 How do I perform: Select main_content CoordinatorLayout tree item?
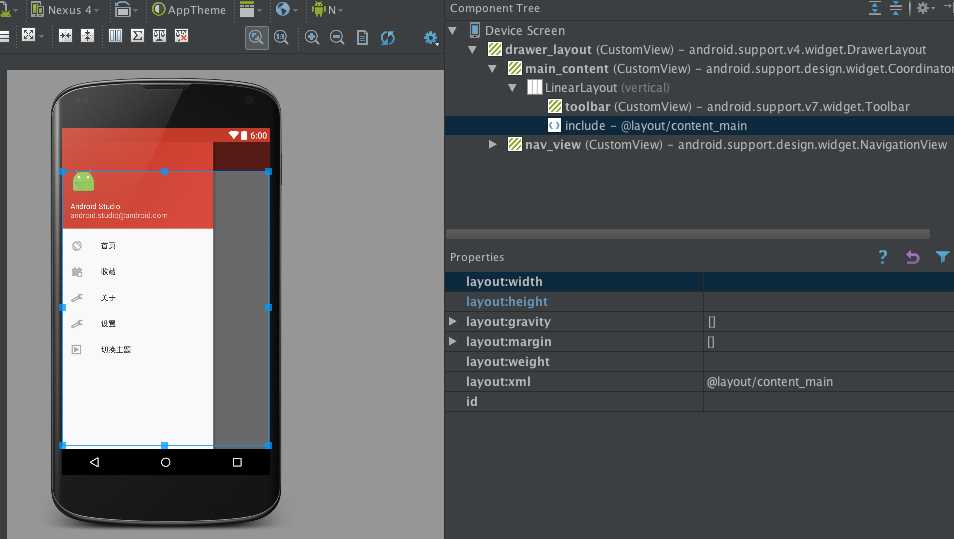pyautogui.click(x=730, y=69)
